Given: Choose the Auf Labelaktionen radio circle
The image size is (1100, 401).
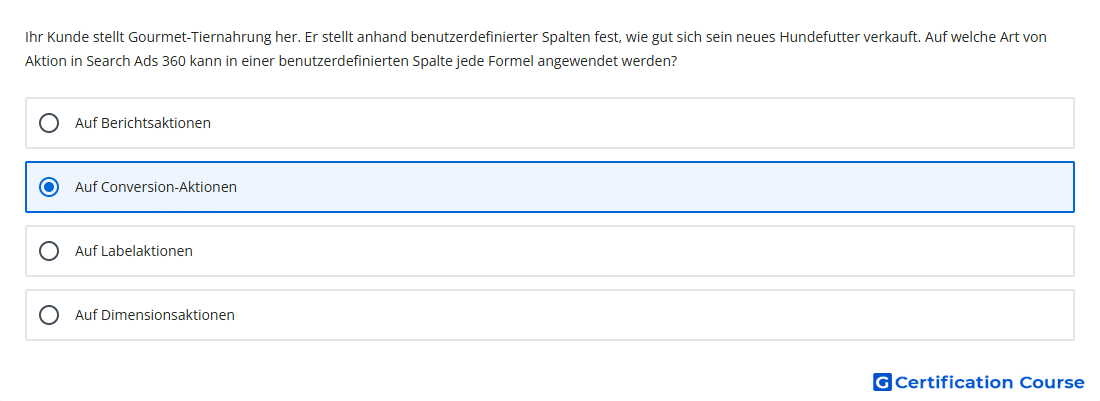Looking at the screenshot, I should (x=49, y=251).
